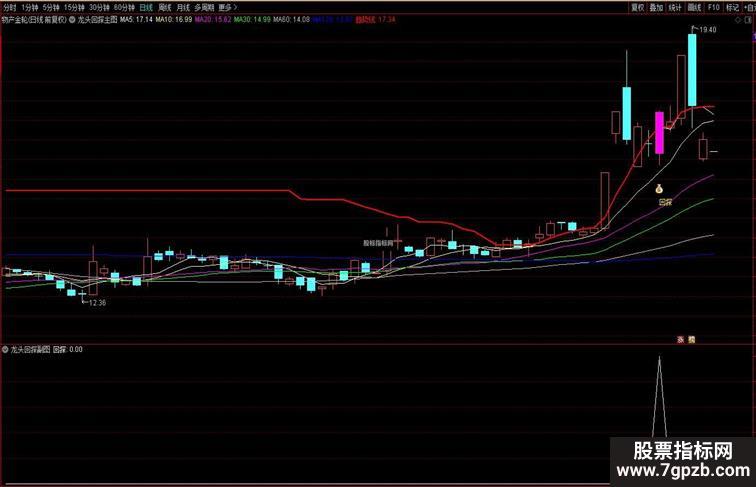
Task: Open the 多周期 multi-period view
Action: tap(204, 8)
